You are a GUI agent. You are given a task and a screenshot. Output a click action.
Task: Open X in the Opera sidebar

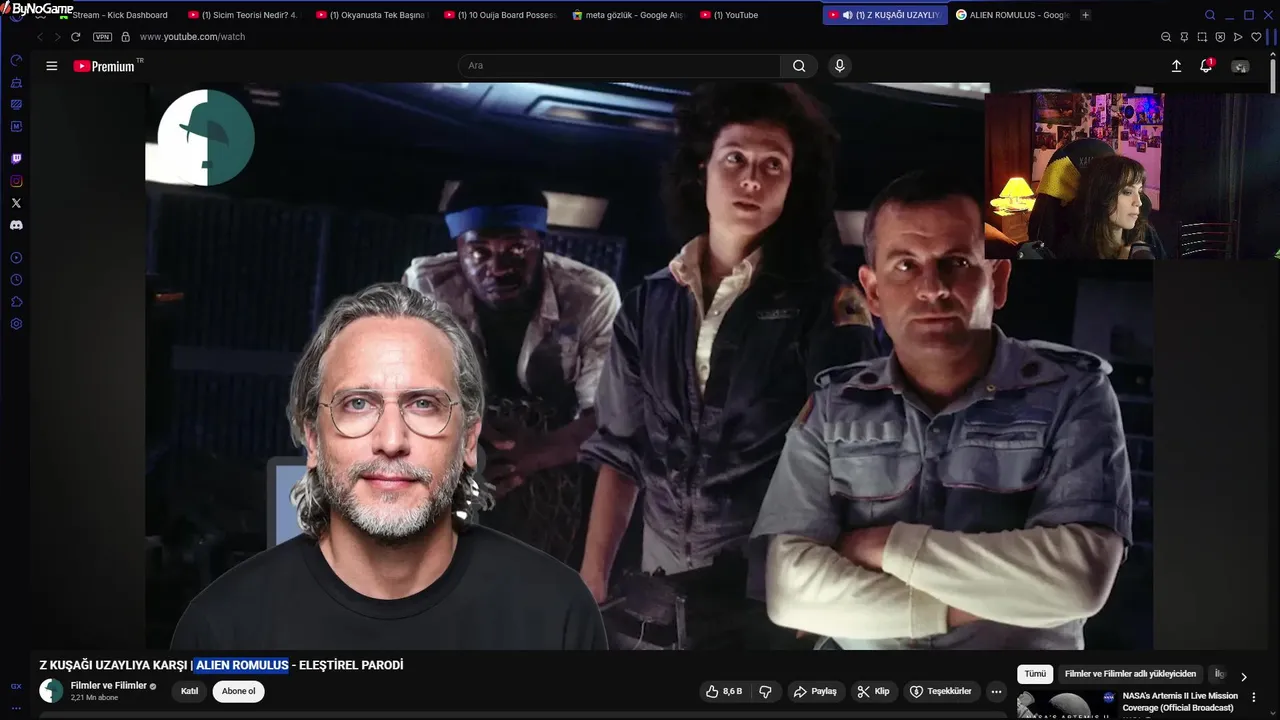(16, 203)
